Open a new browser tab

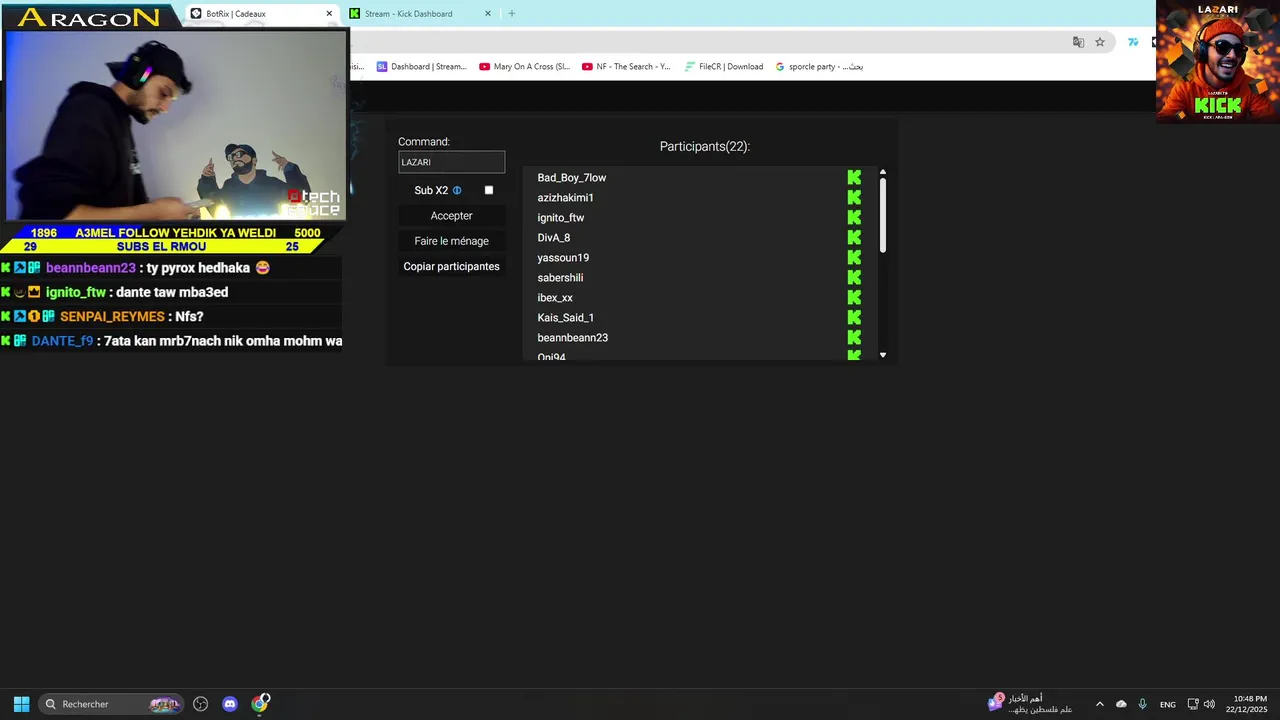coord(512,14)
